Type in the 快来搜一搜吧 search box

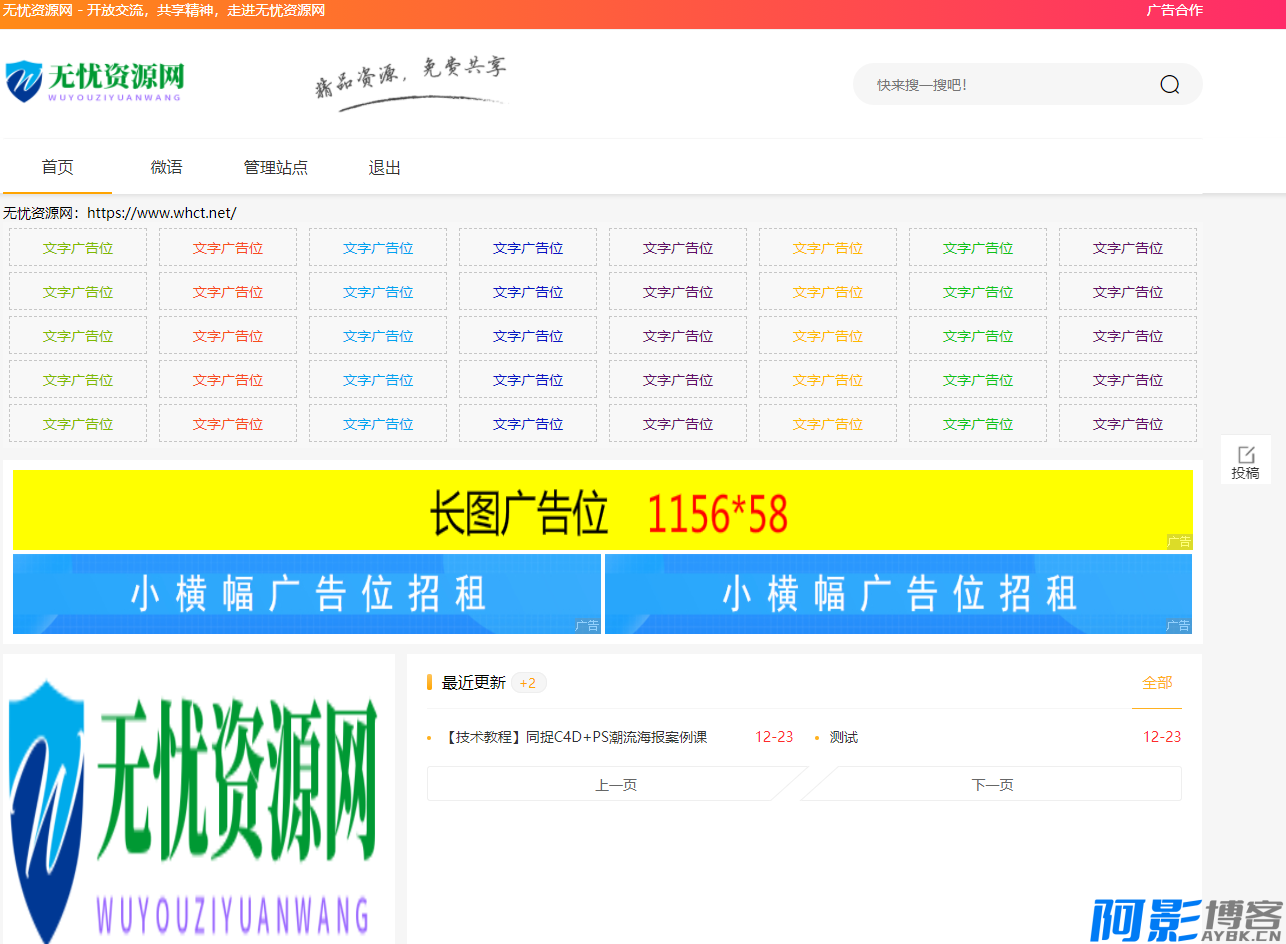tap(1000, 85)
